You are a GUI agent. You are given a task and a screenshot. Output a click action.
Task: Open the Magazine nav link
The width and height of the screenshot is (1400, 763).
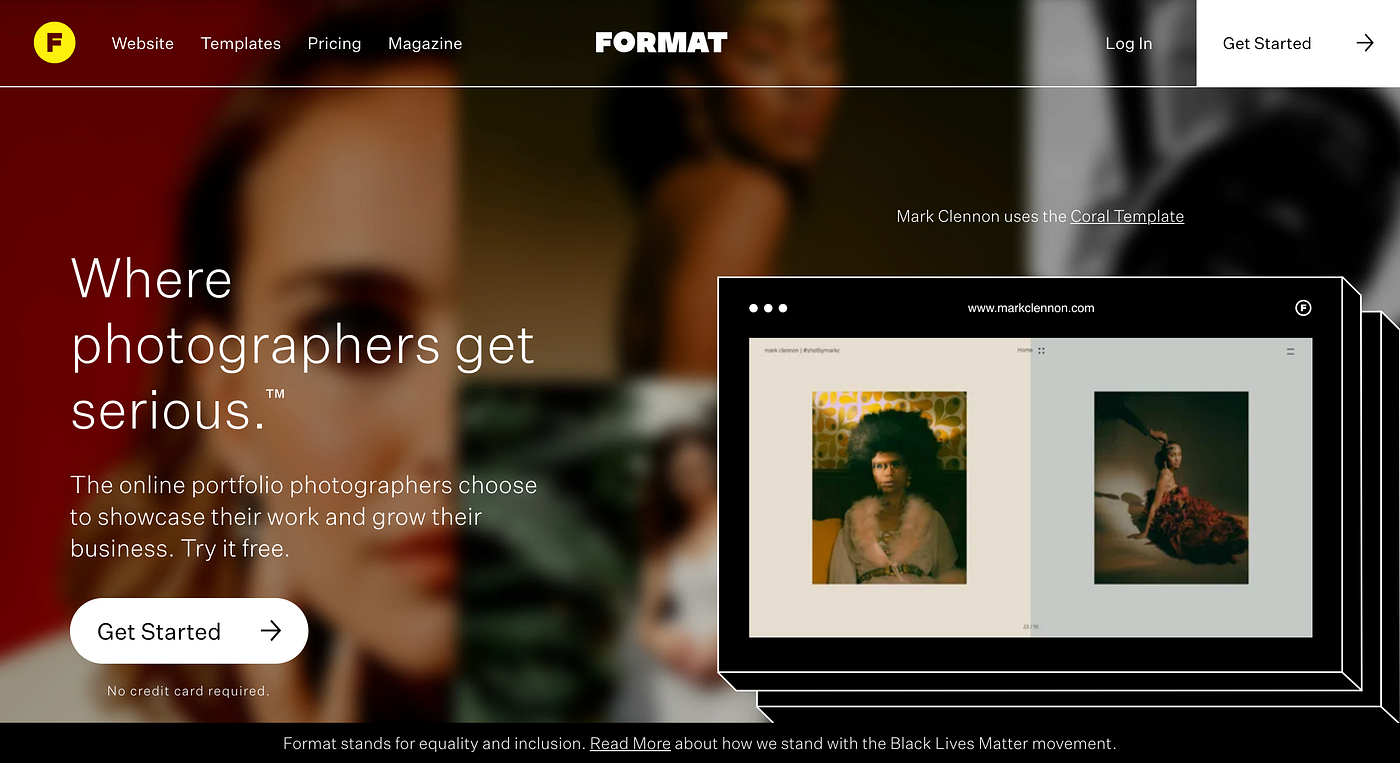(x=425, y=43)
